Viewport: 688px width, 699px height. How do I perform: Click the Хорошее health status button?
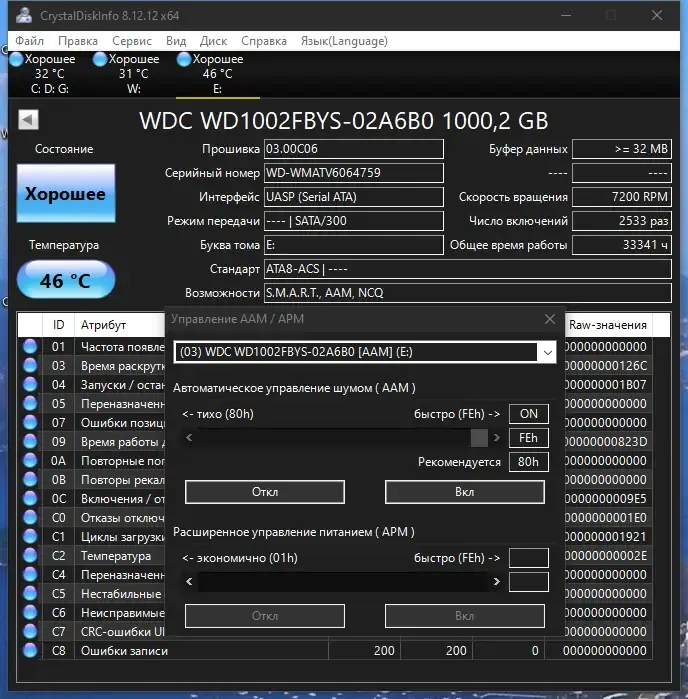point(66,193)
